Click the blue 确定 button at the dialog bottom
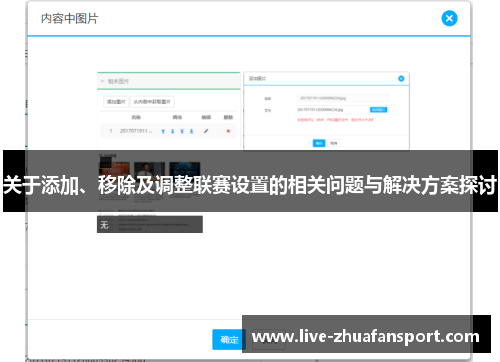This screenshot has width=500, height=362. 229,339
